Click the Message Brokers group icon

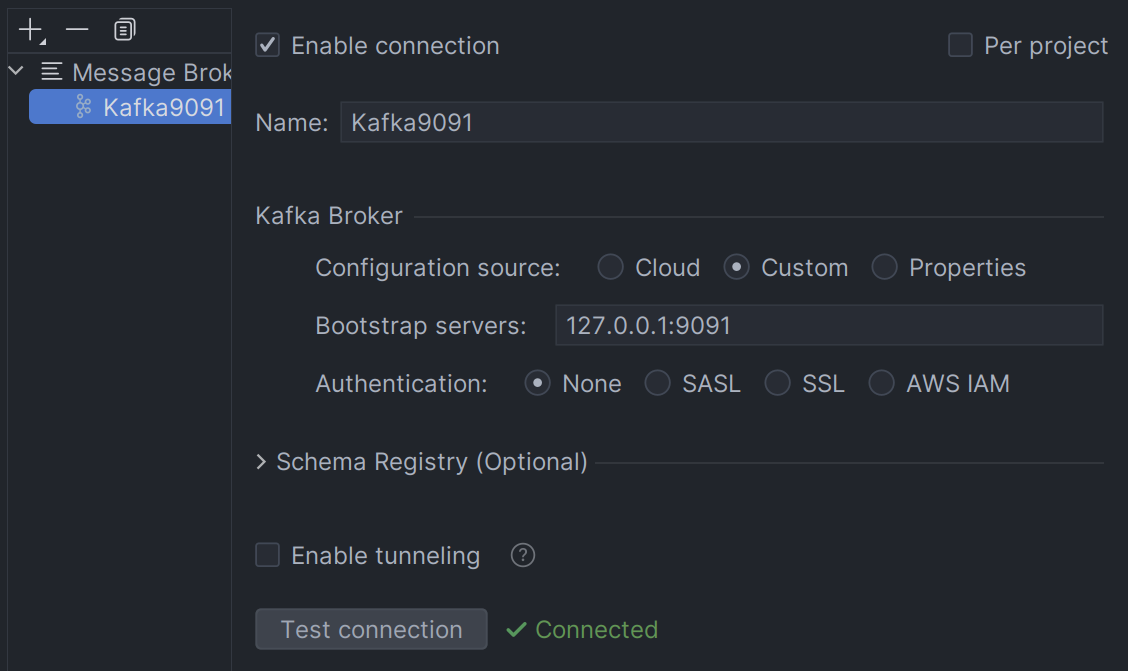pos(52,72)
